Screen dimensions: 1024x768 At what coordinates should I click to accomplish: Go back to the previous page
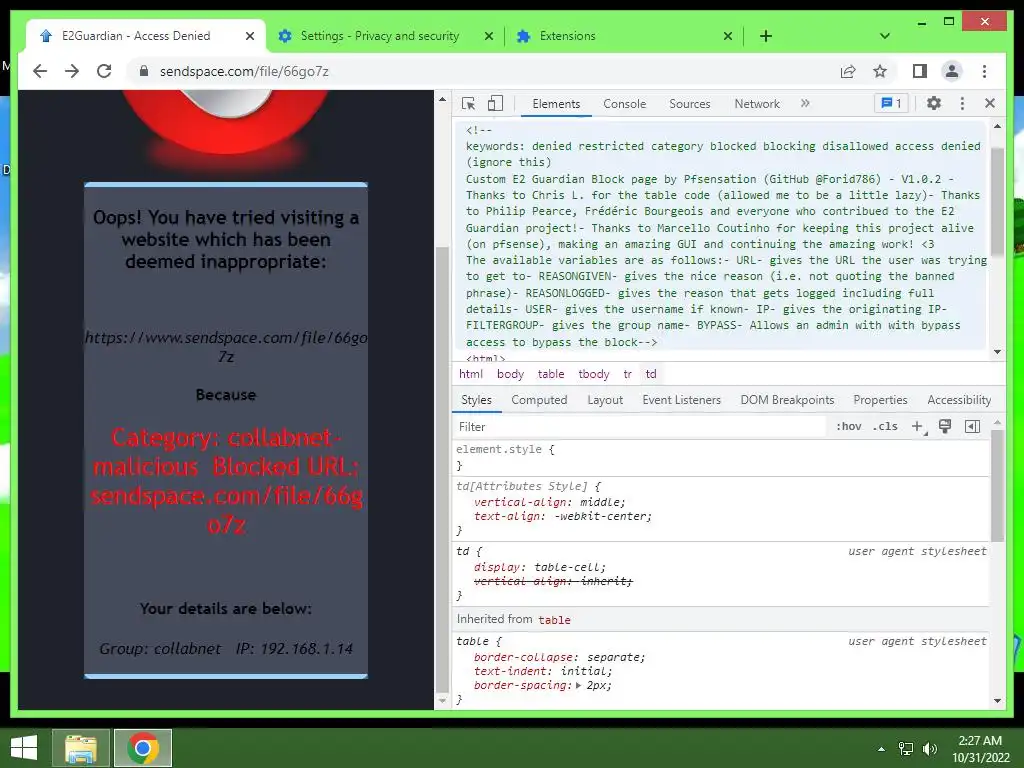tap(40, 71)
